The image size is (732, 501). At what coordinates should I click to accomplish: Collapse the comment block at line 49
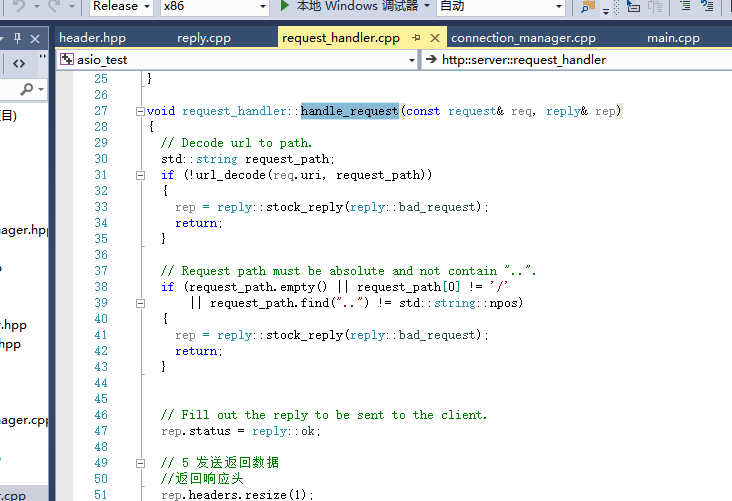click(140, 464)
